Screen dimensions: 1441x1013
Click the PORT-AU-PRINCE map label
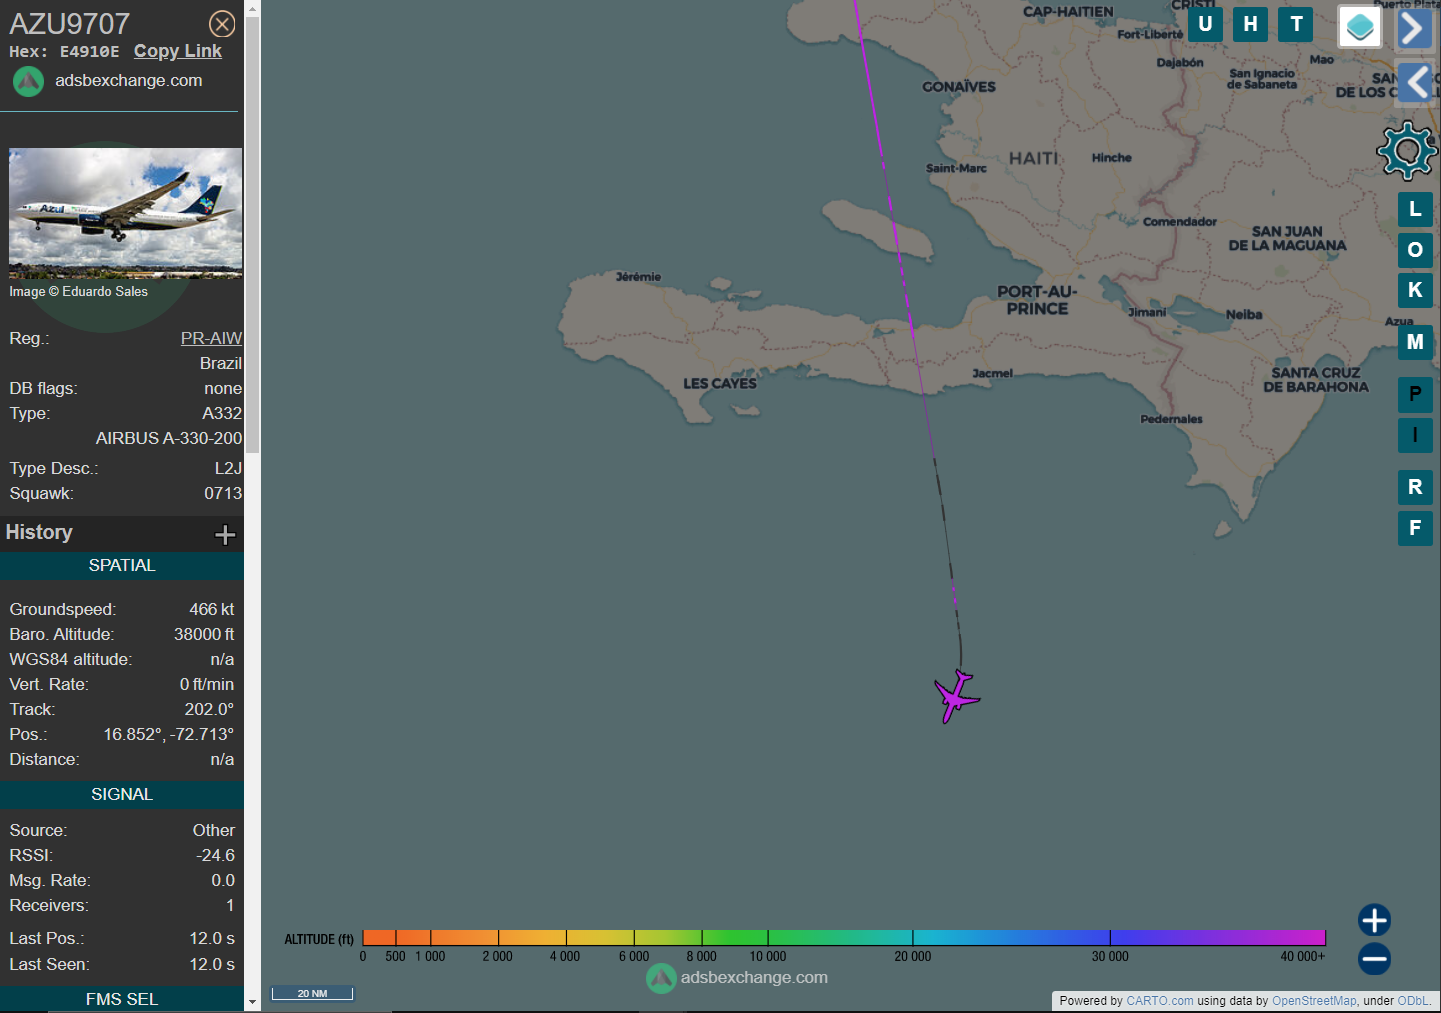(x=1037, y=300)
